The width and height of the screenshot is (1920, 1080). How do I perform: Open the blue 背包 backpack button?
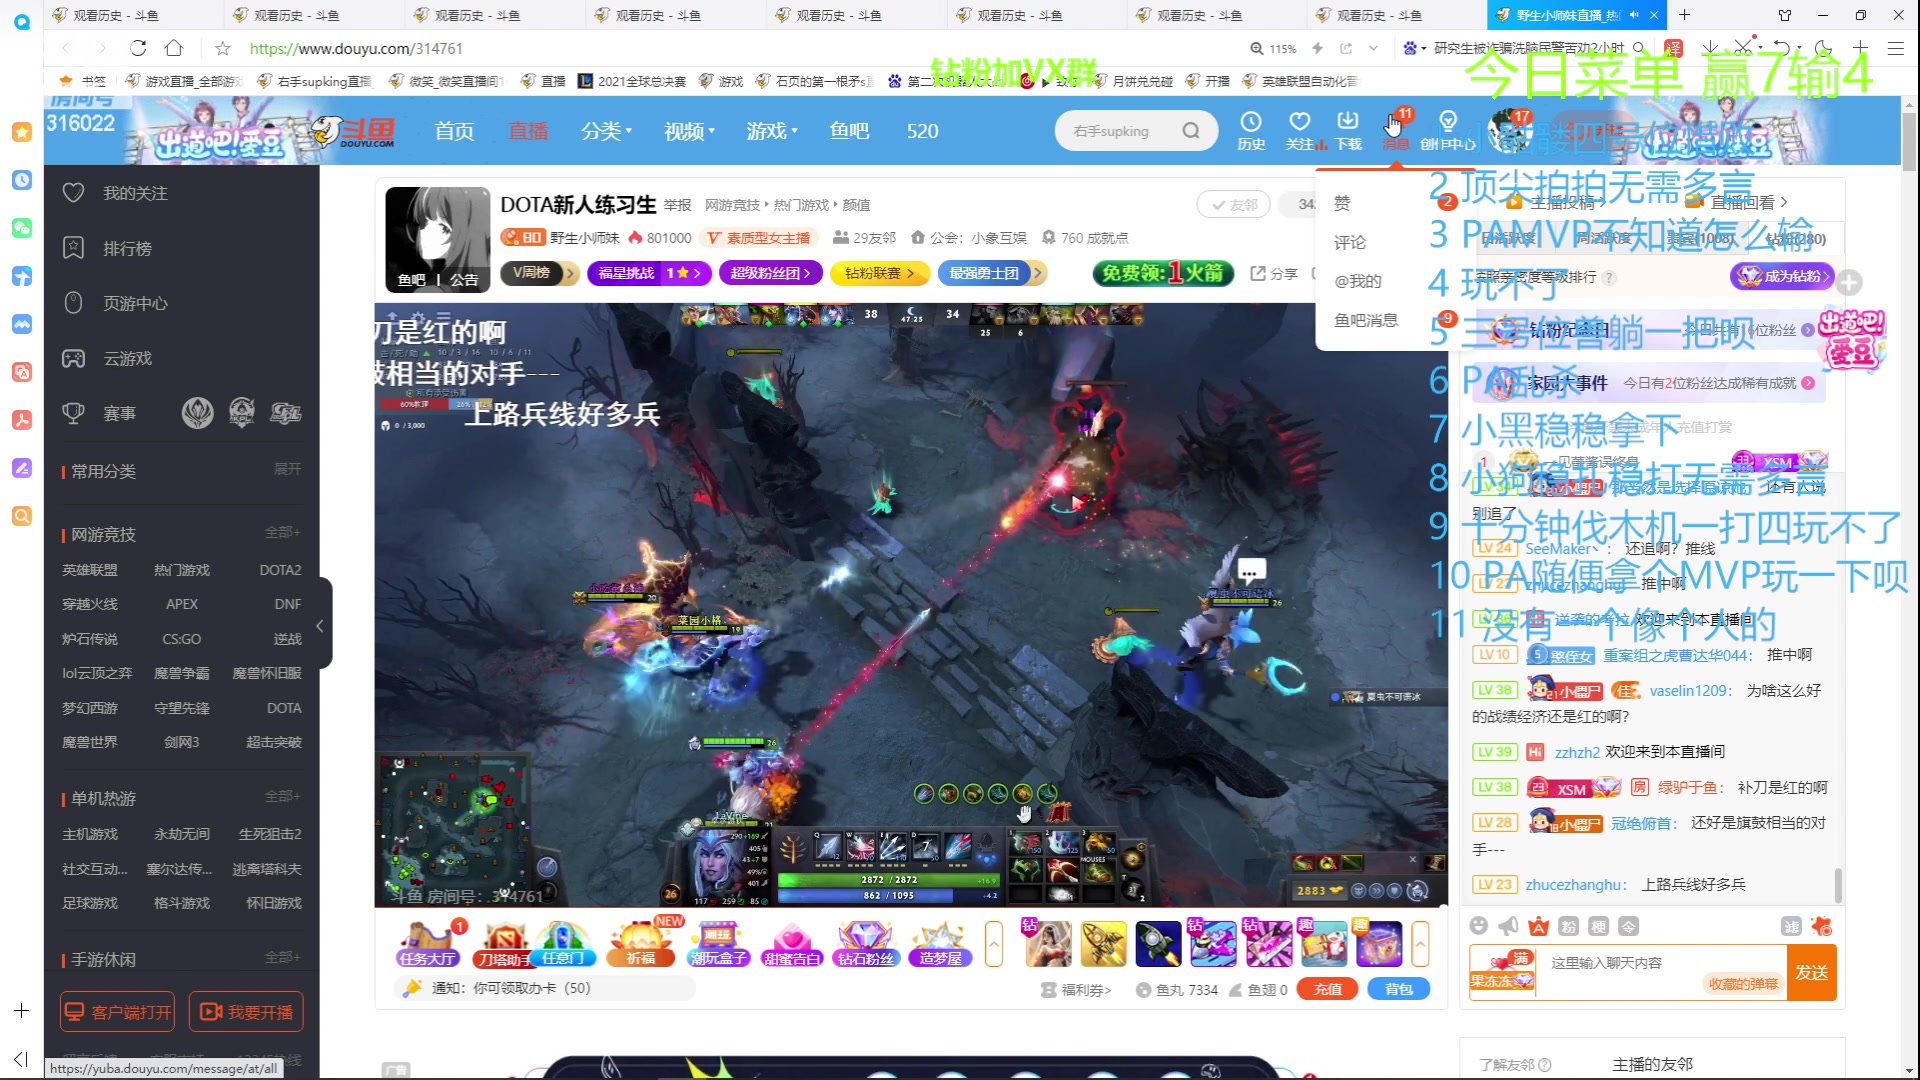[x=1398, y=989]
